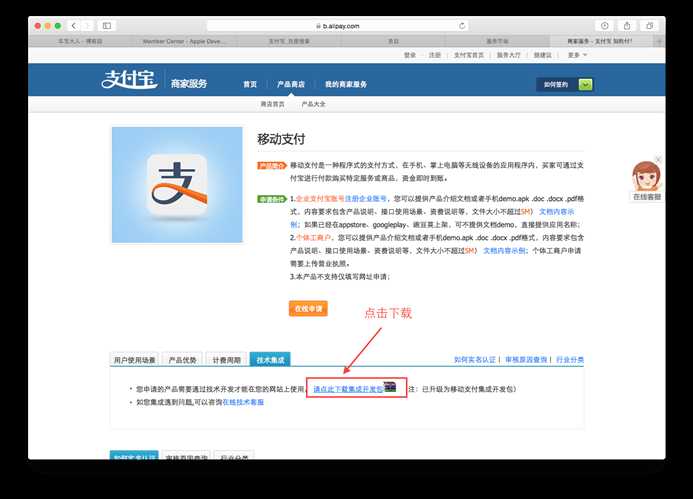
Task: Switch to the 支付宝 百度搜索 browser tab
Action: 289,41
